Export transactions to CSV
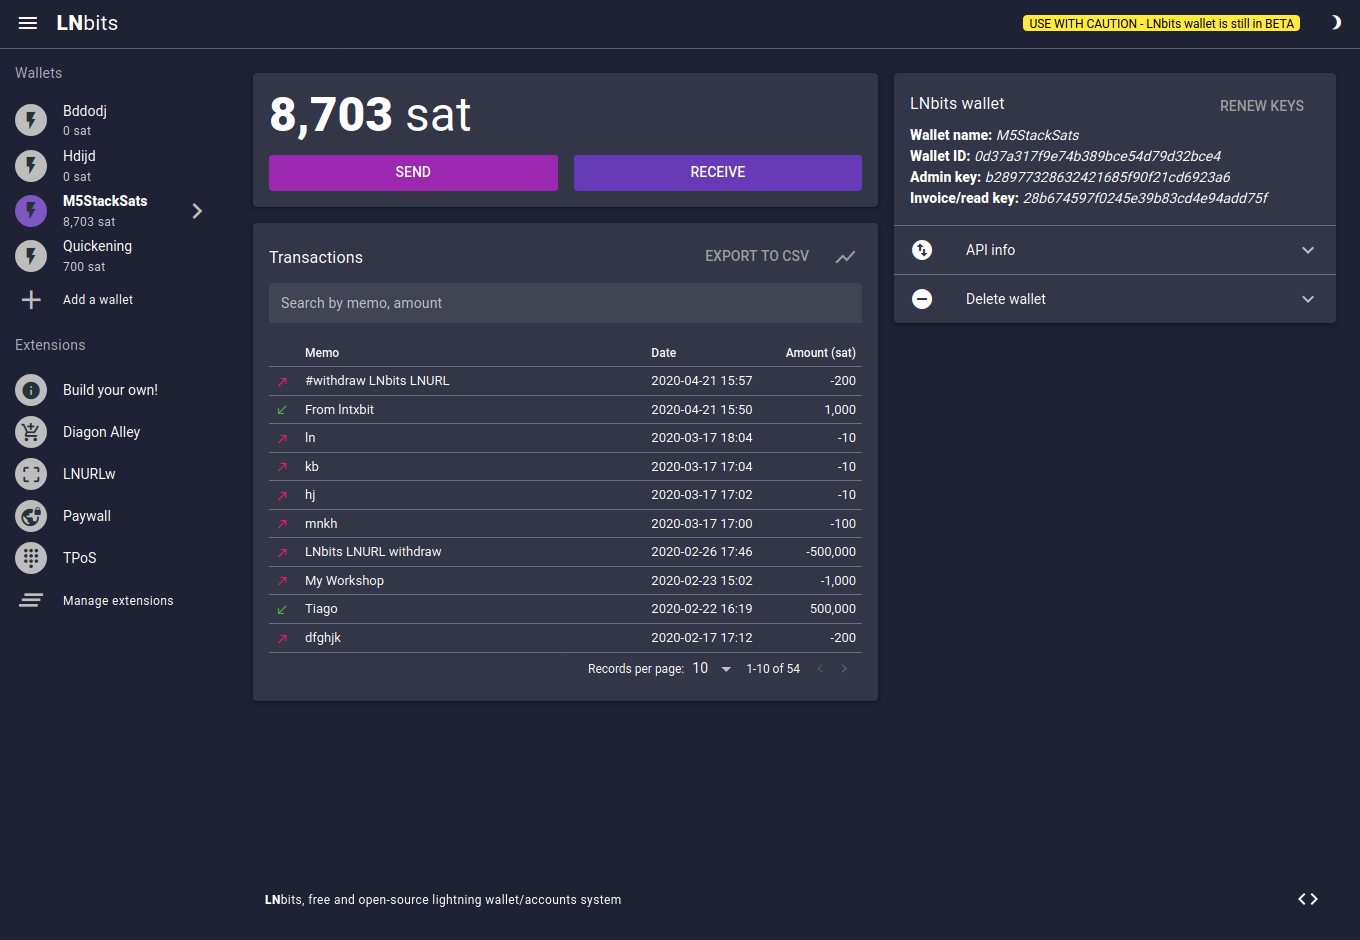 point(757,256)
